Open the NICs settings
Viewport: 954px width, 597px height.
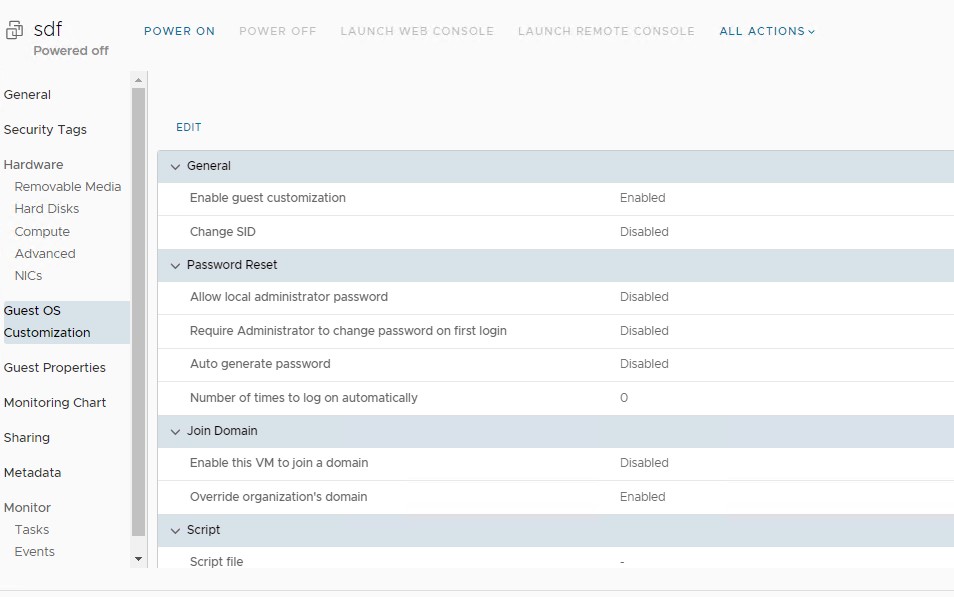pos(26,275)
